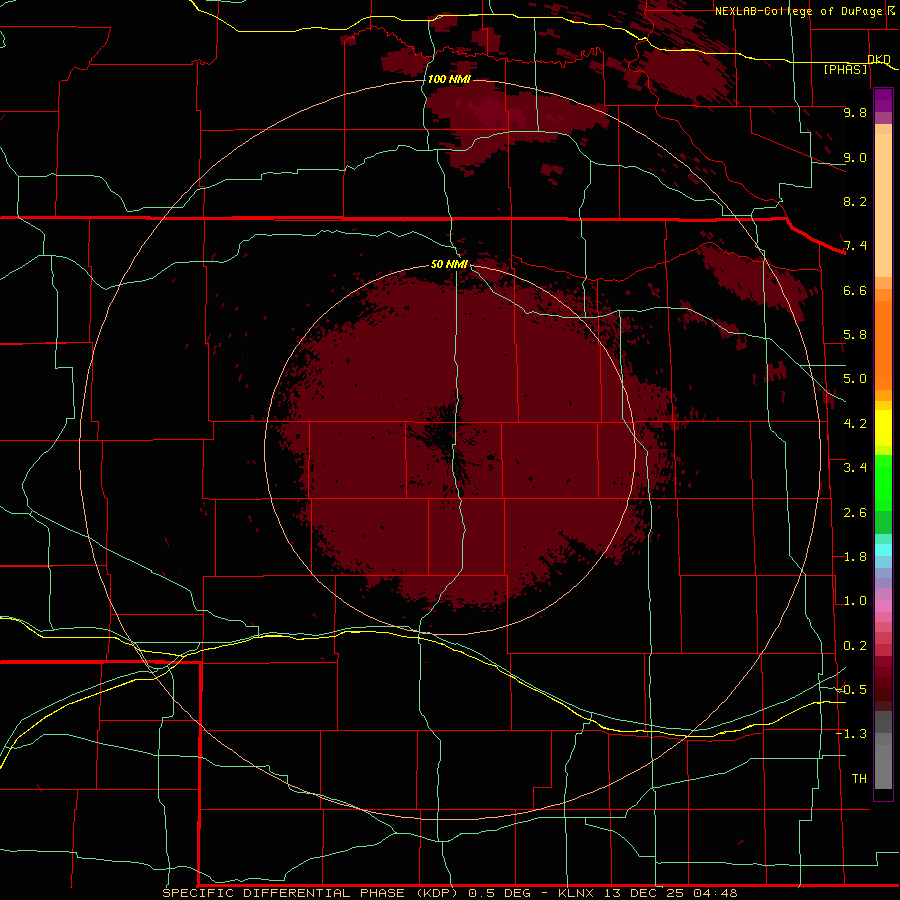This screenshot has height=900, width=900.
Task: Click the 9.8 value on color scale
Action: (x=855, y=112)
